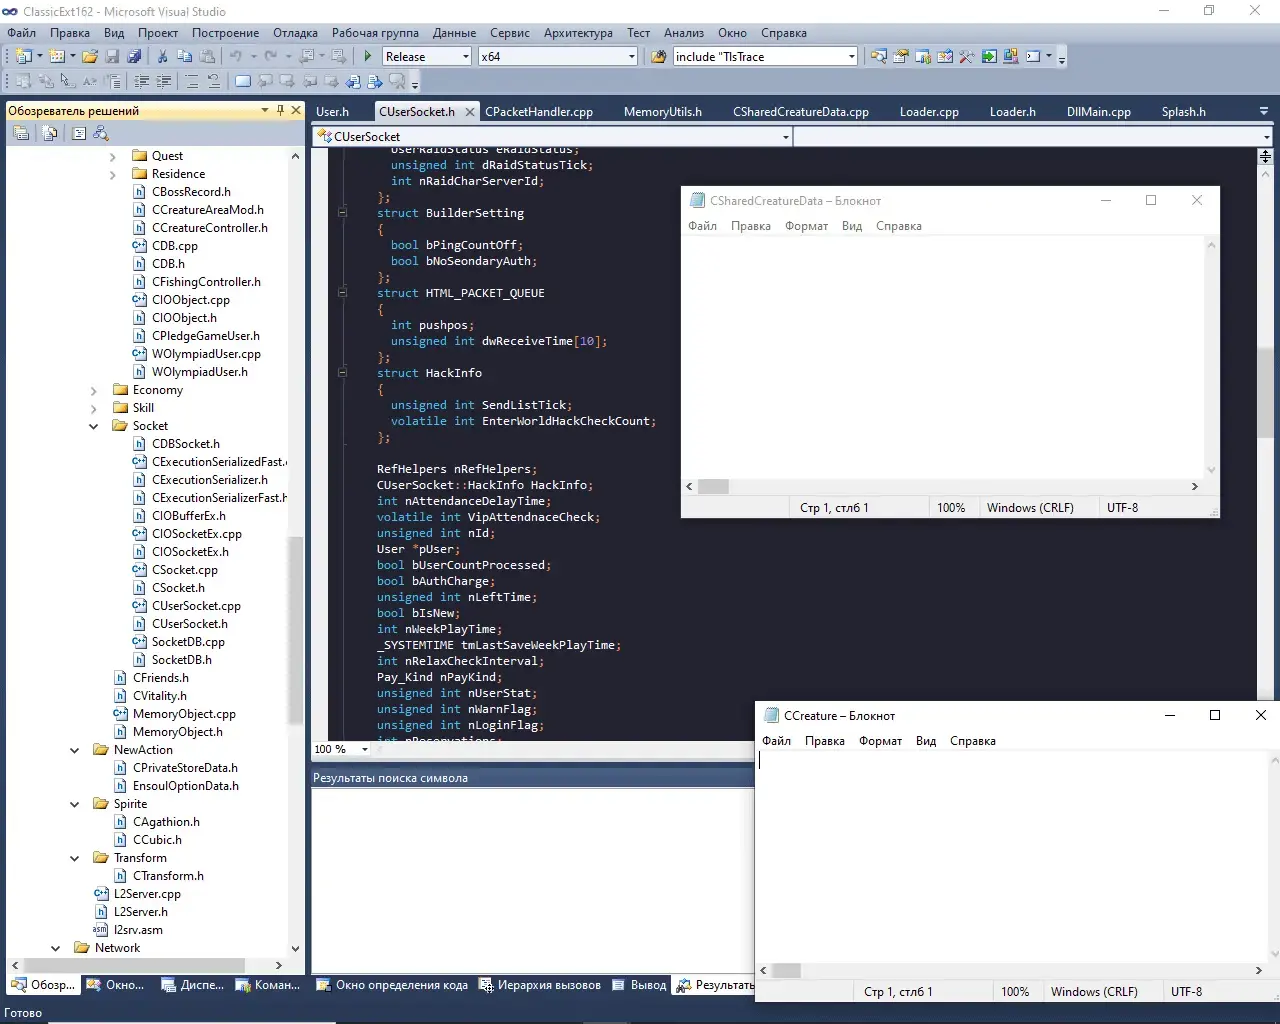1280x1024 pixels.
Task: Collapse struct HTML_PACKET_QUEUE outlining marker
Action: point(342,293)
